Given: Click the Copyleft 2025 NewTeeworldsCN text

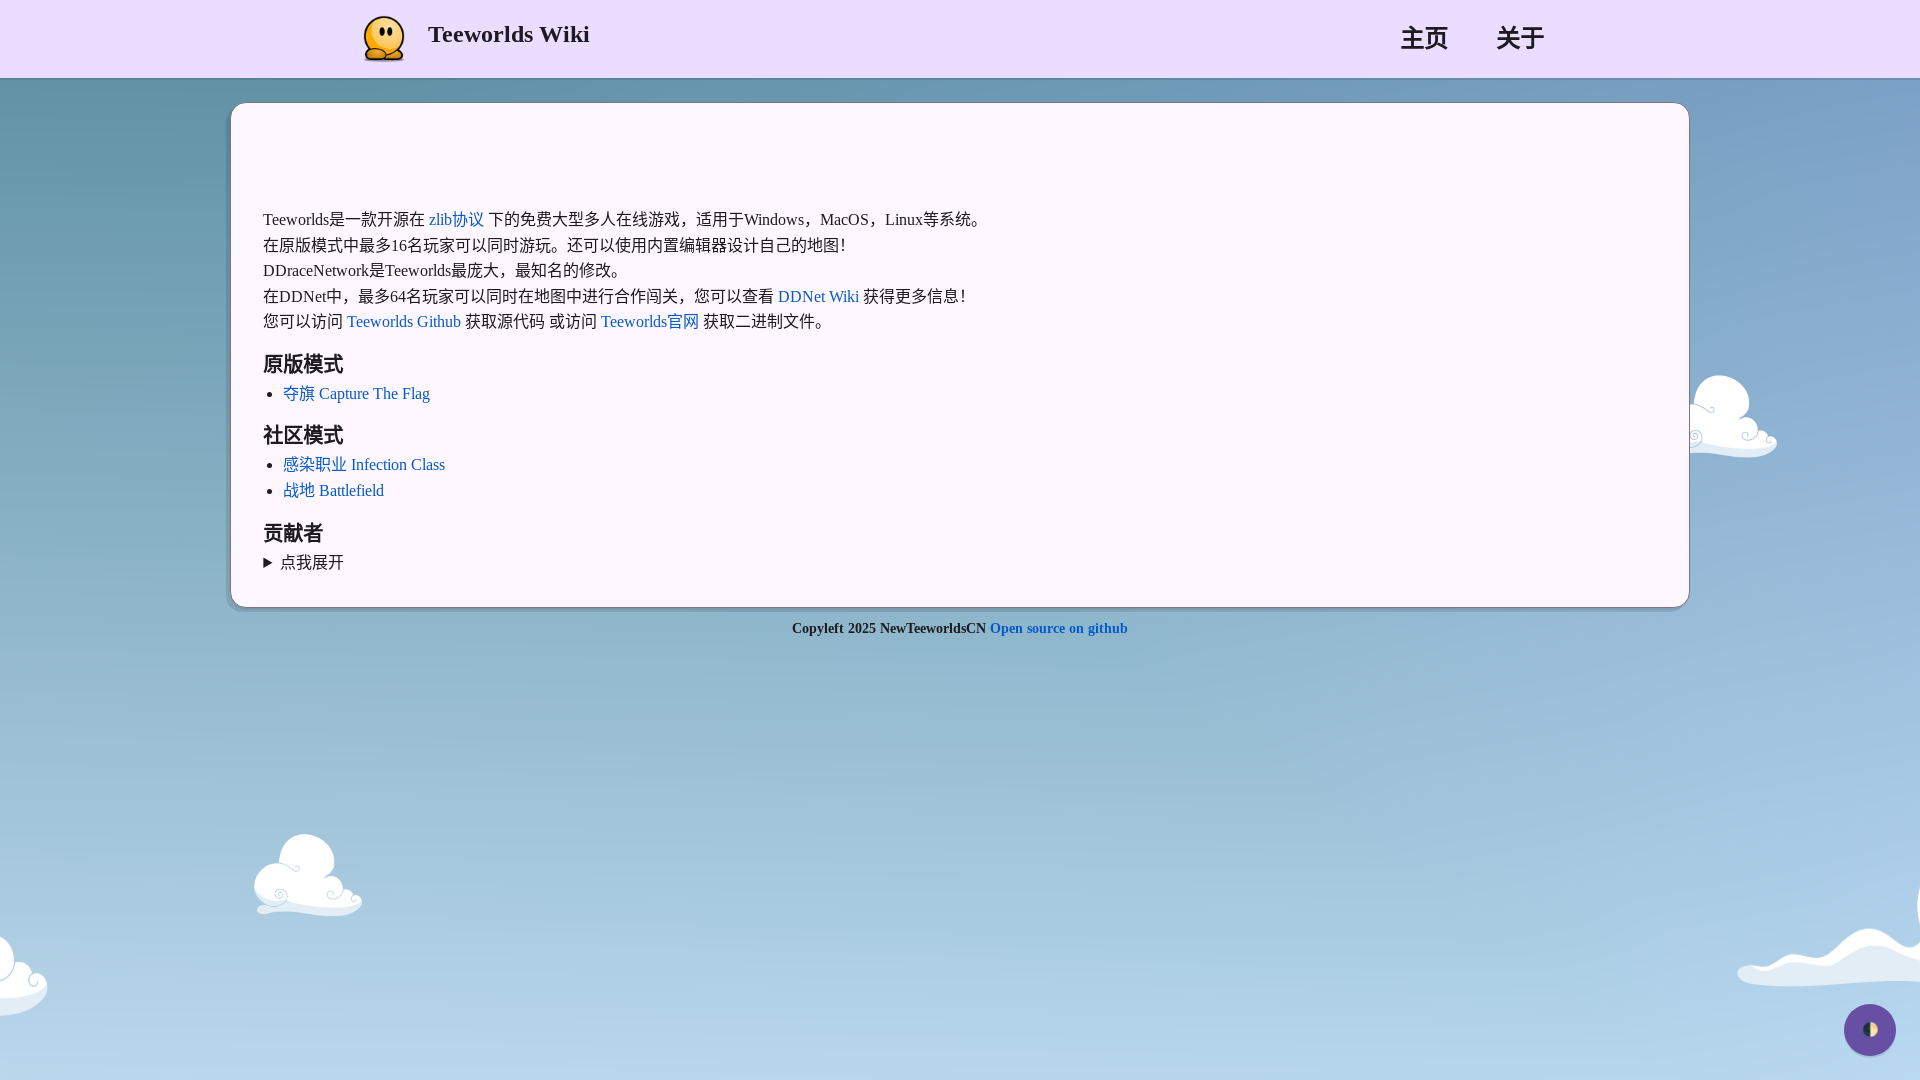Looking at the screenshot, I should coord(889,629).
